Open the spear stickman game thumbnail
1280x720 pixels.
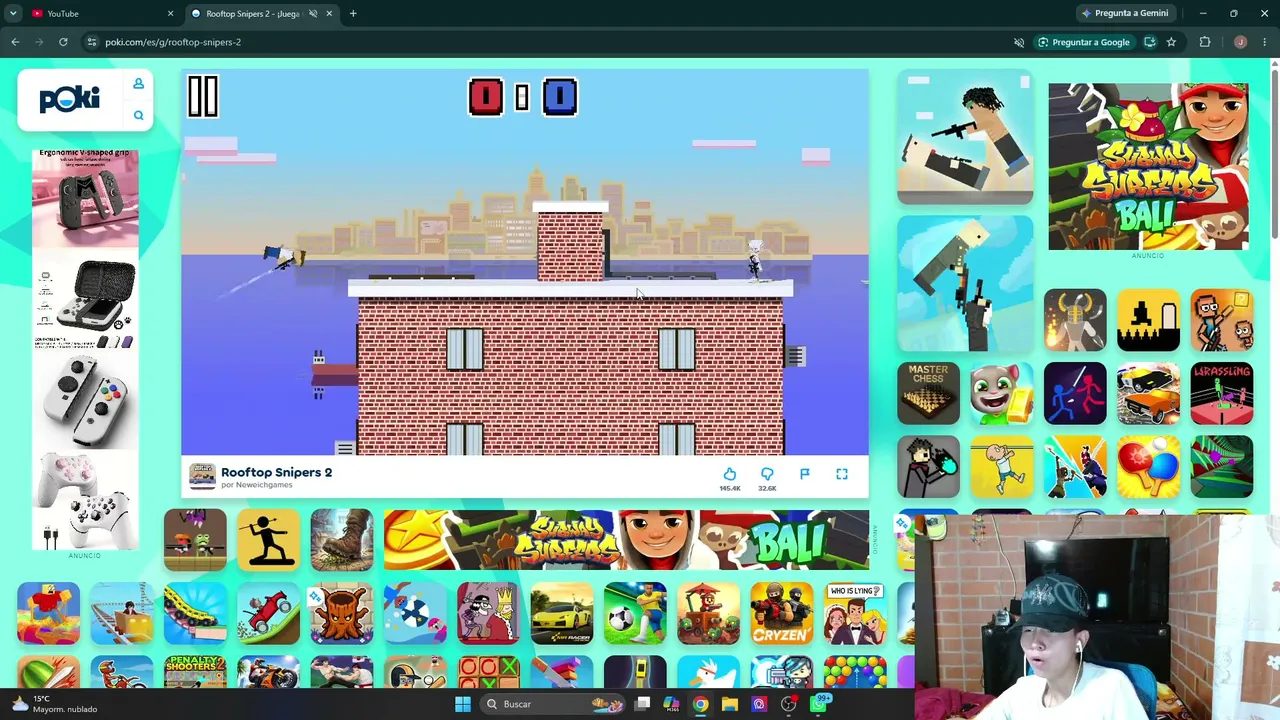pyautogui.click(x=268, y=540)
